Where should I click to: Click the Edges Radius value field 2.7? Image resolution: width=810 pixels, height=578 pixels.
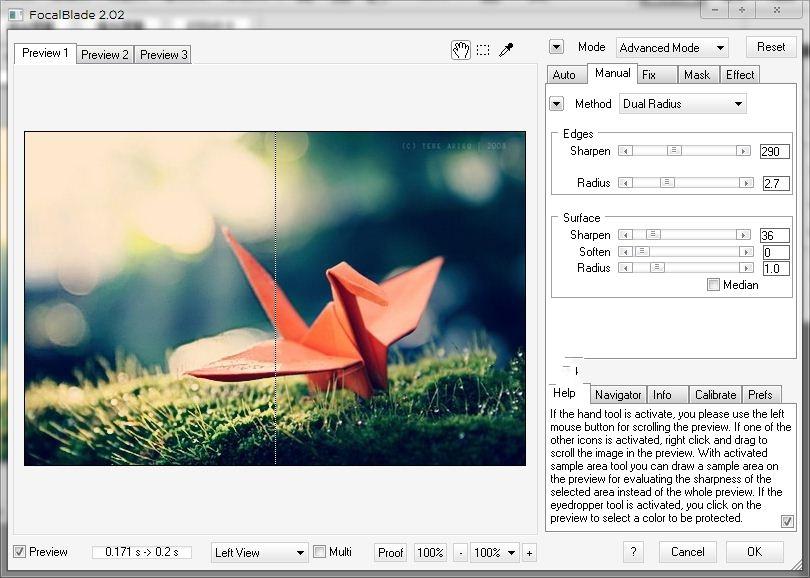776,183
